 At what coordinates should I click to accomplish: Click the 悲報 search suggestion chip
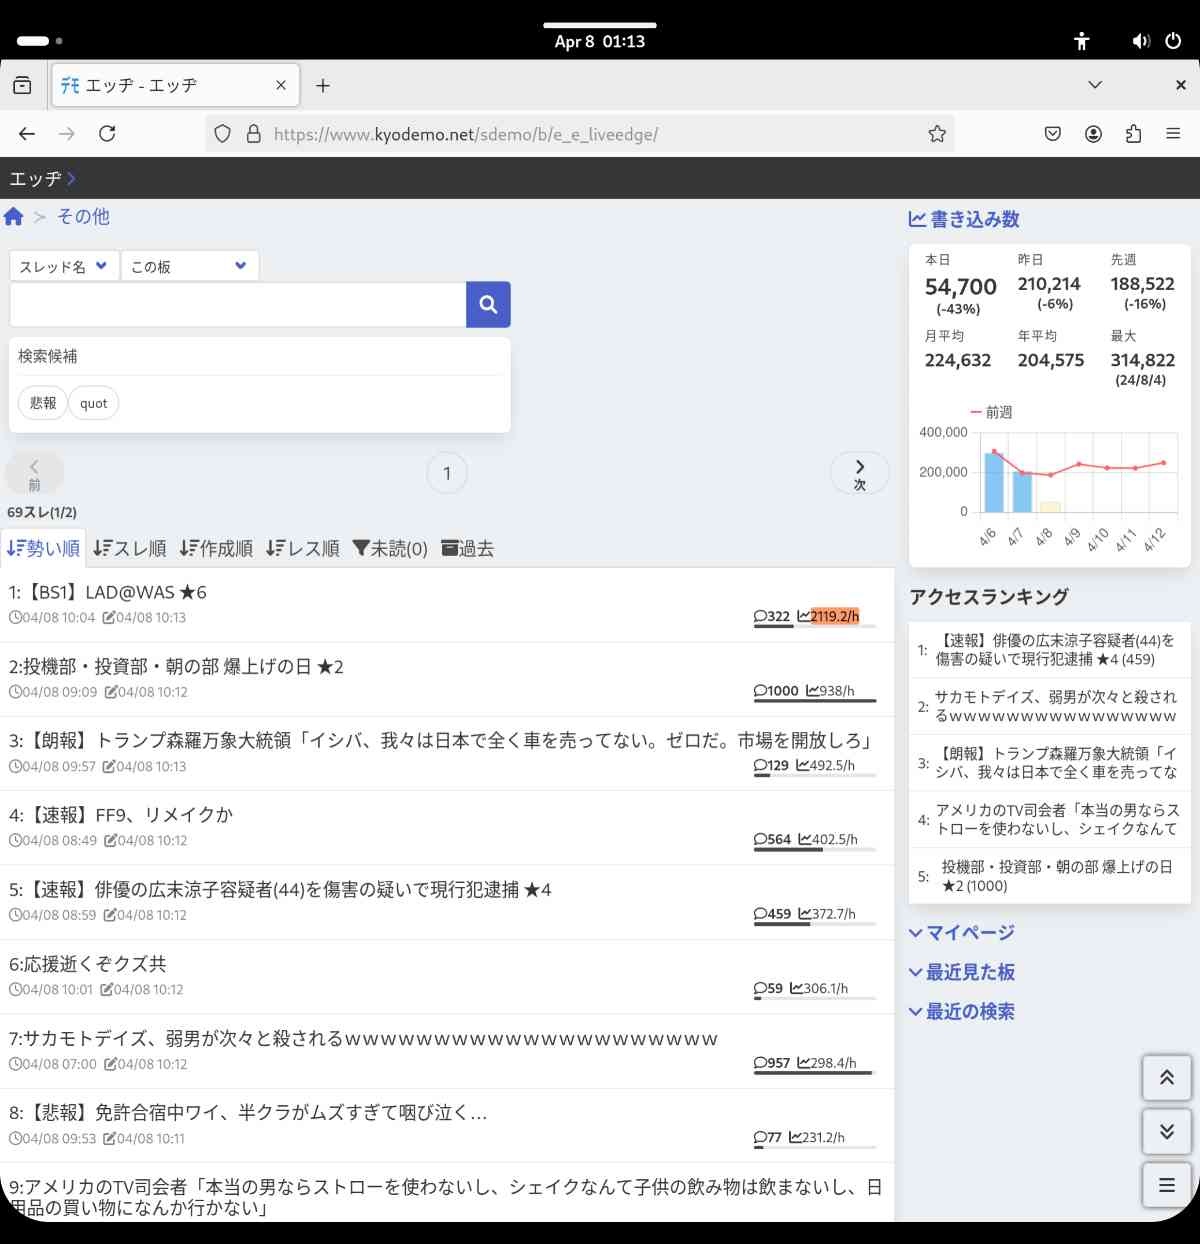43,403
